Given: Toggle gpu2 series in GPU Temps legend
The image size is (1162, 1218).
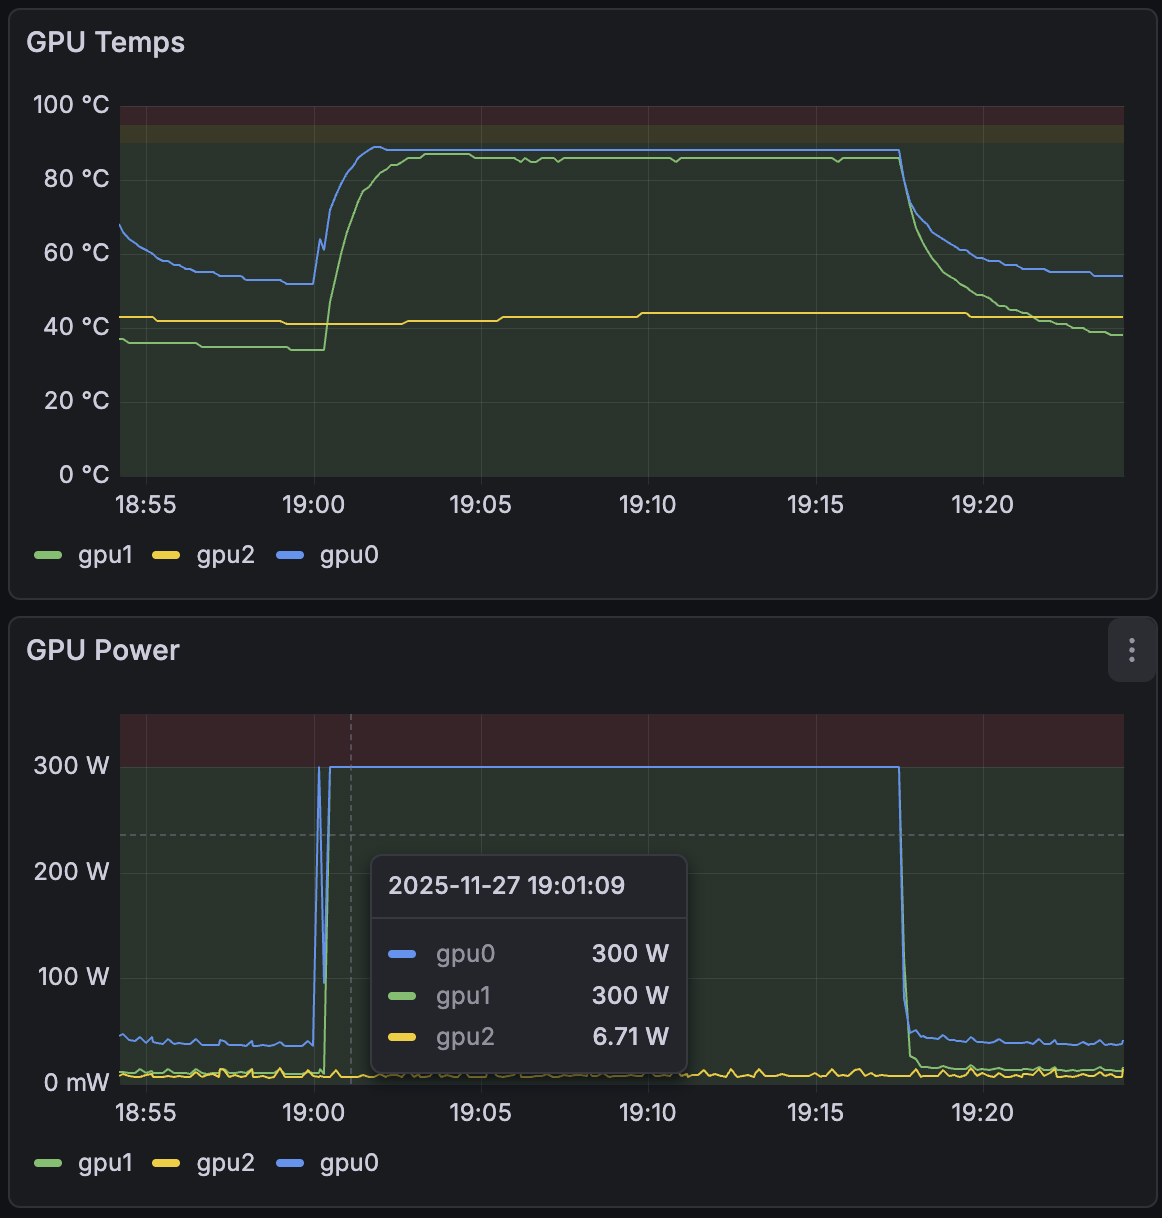Looking at the screenshot, I should [x=225, y=555].
